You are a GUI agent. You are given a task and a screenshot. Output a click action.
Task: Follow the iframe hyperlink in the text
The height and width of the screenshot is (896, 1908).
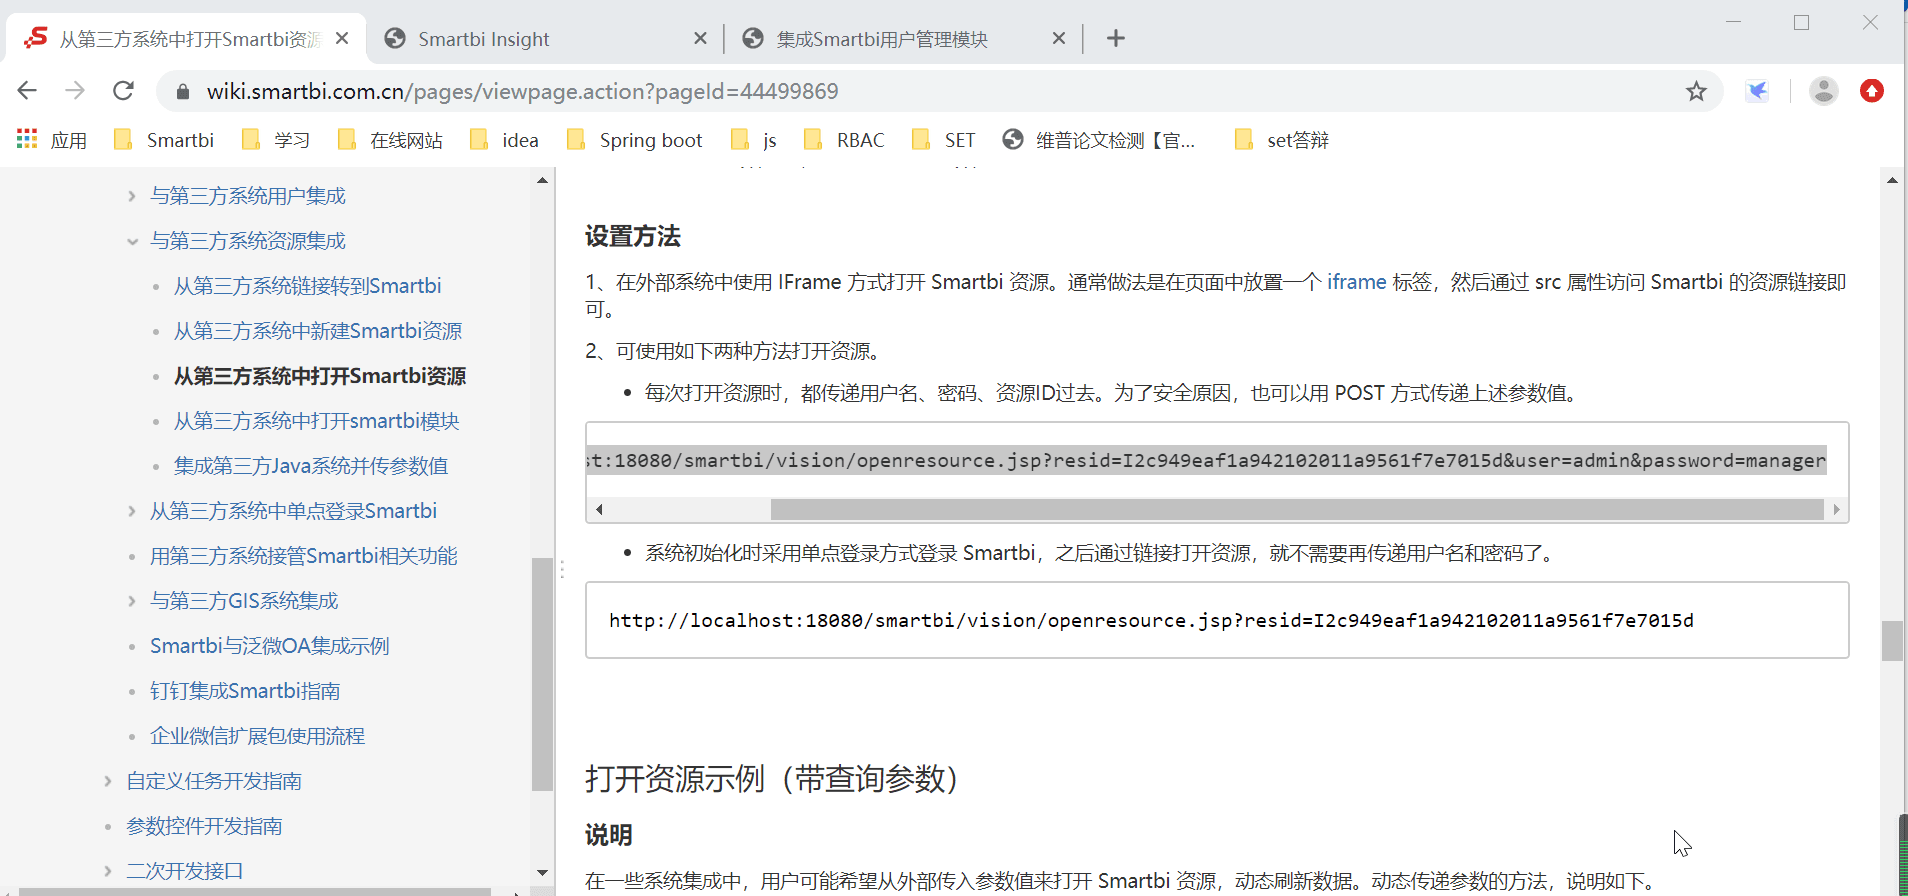[1356, 282]
